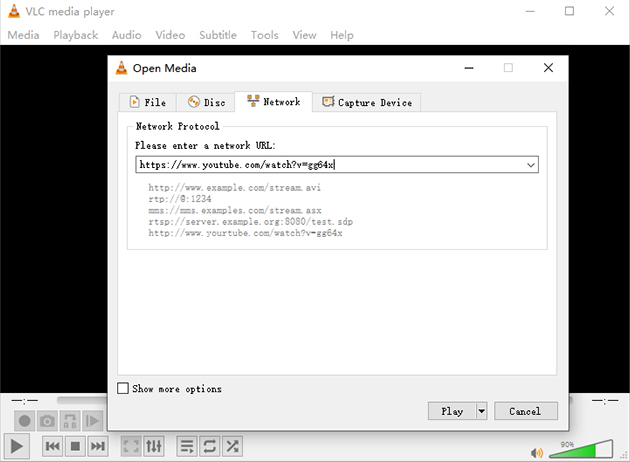Click example text 'rtp://@:1234'

click(180, 199)
